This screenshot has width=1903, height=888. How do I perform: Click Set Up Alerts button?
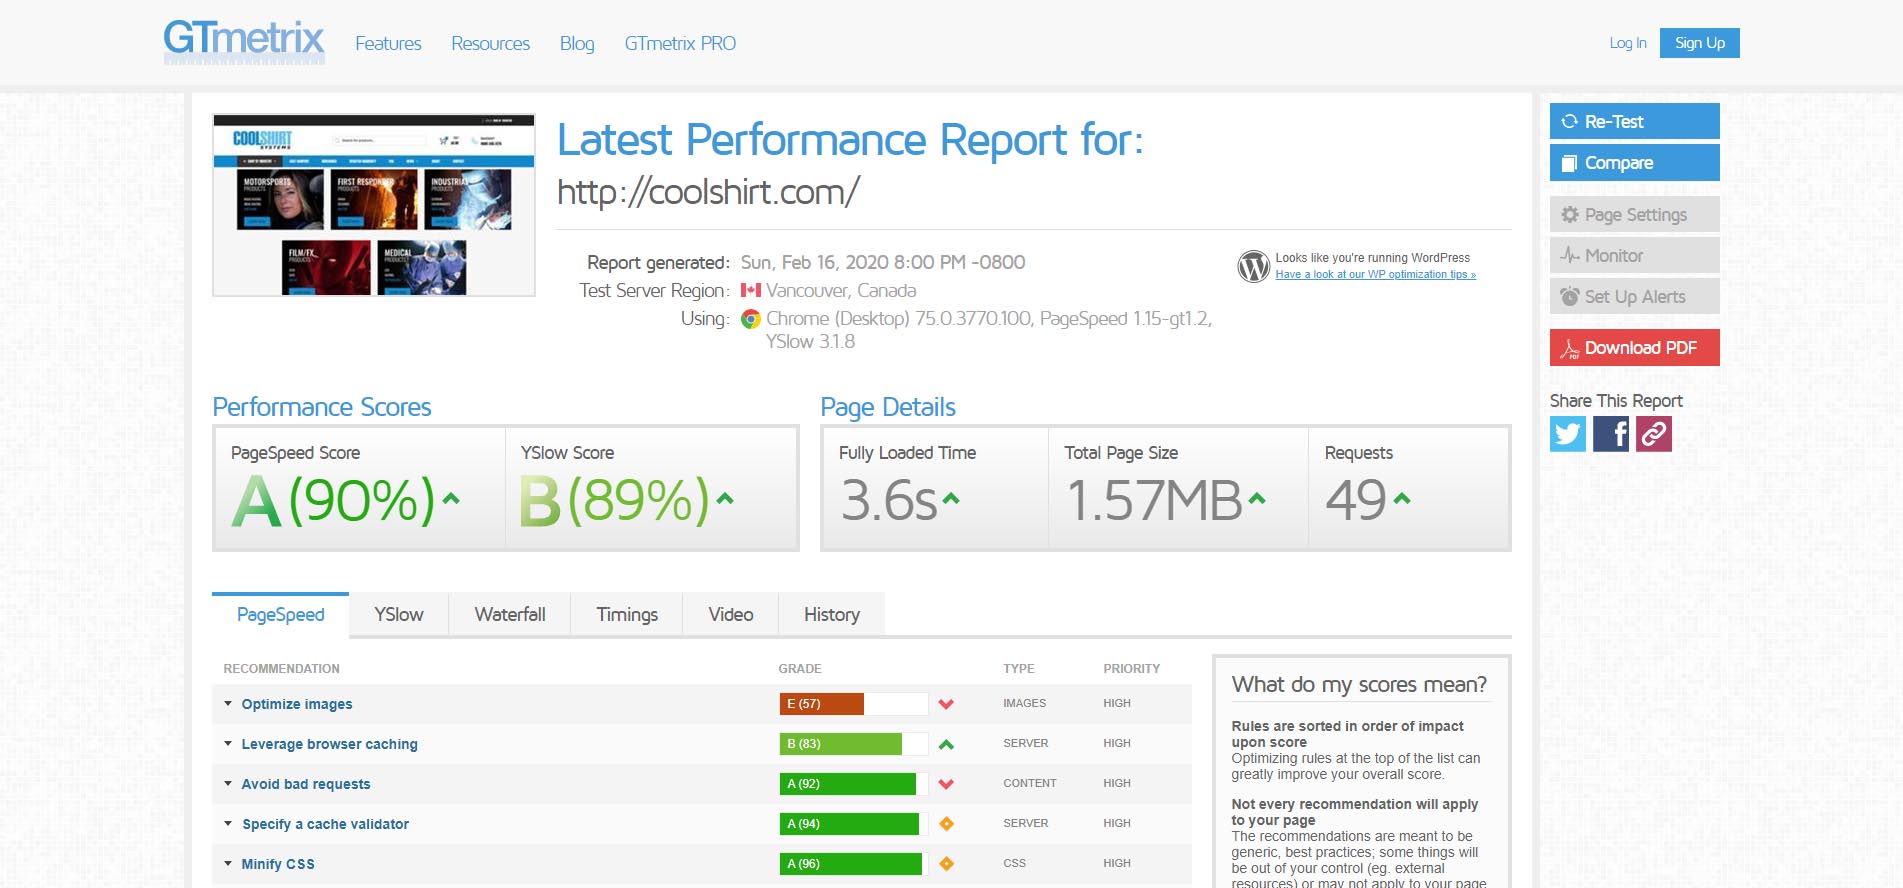tap(1635, 296)
